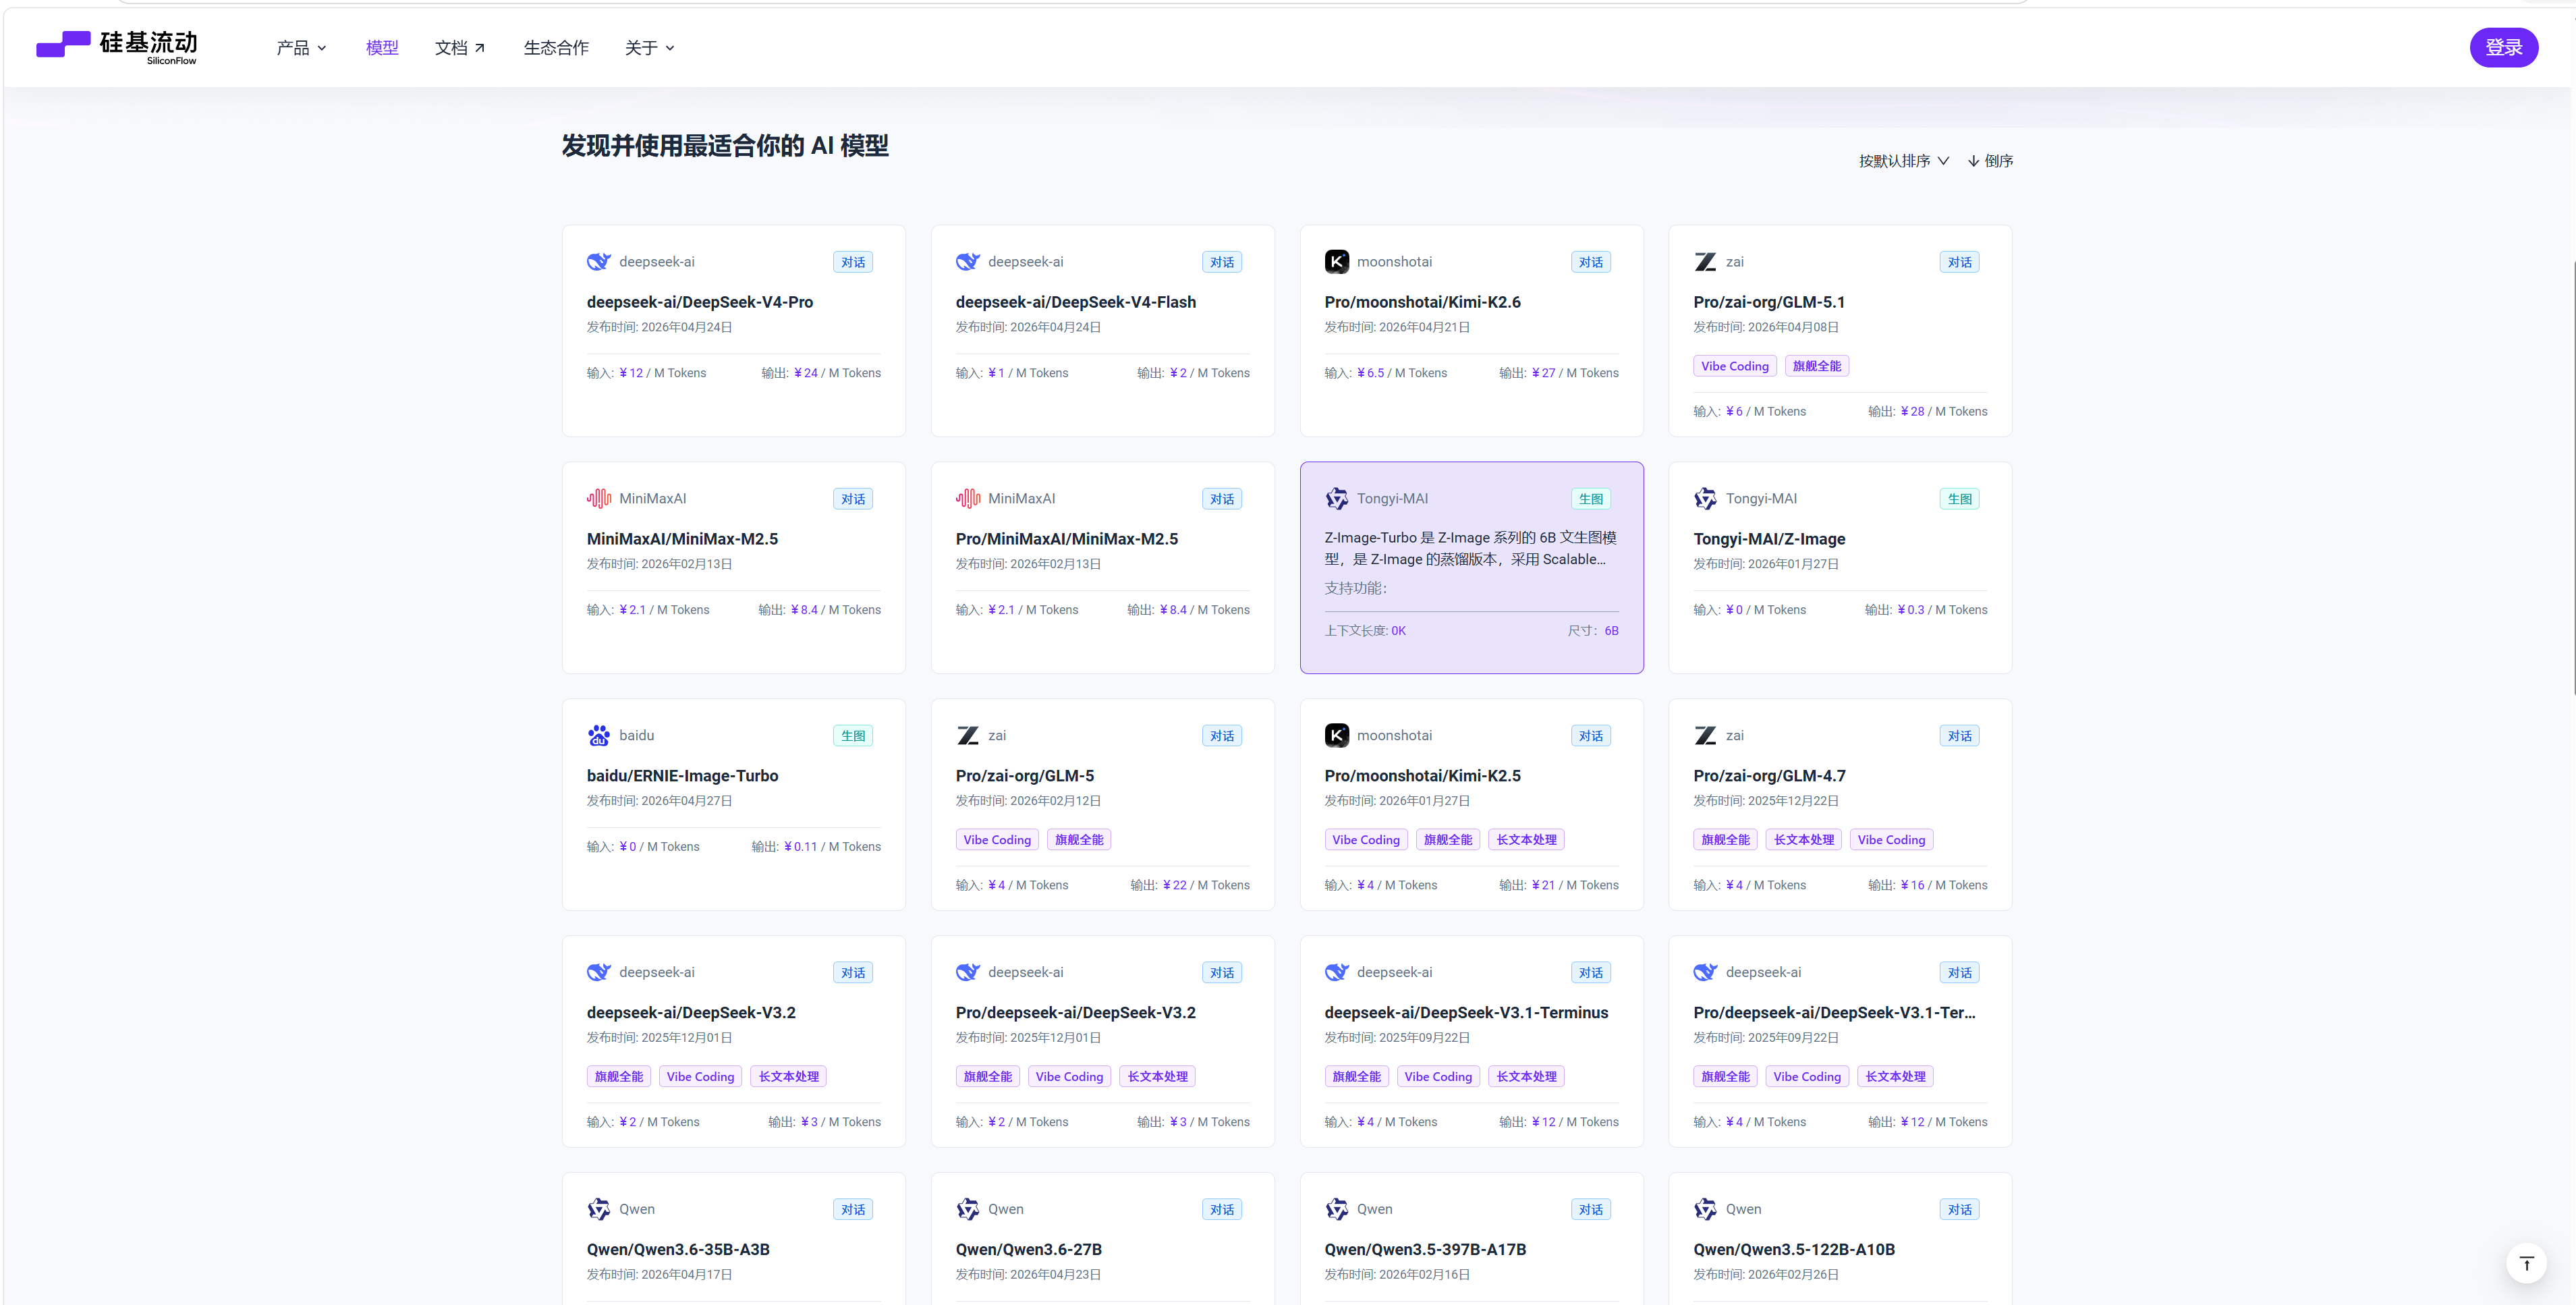Click deepseek icon on deepseek-ai/DeepSeek-V3.2 card

(598, 973)
